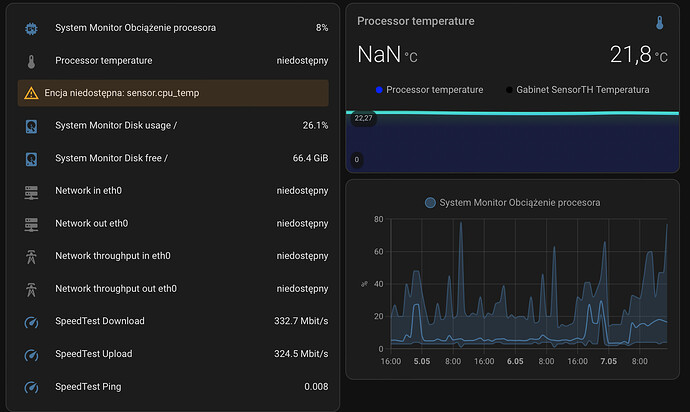Click the warning triangle icon in the alert
The image size is (690, 412).
pos(31,93)
